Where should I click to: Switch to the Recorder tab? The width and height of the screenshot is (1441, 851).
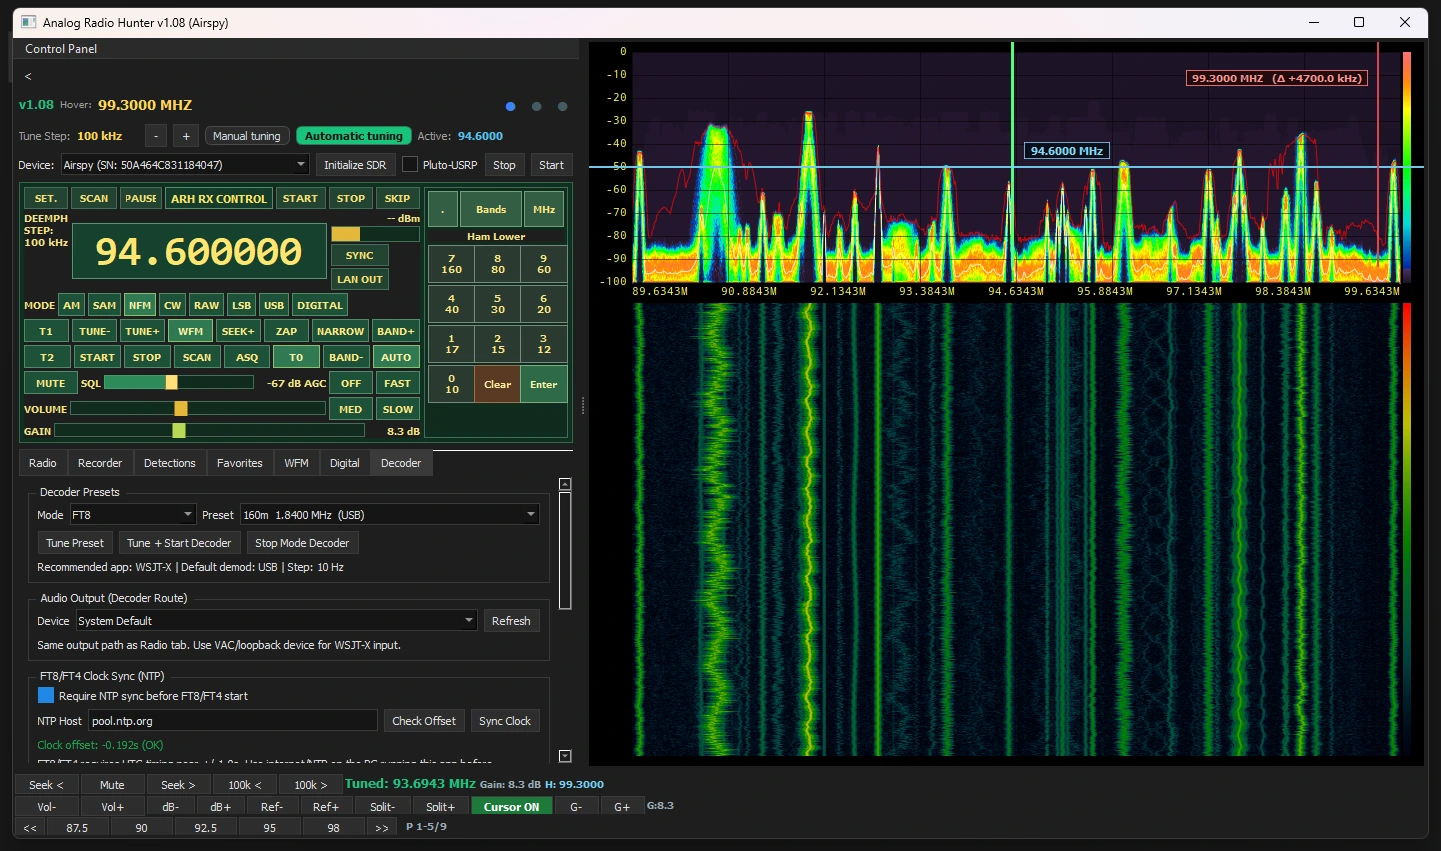click(x=100, y=462)
